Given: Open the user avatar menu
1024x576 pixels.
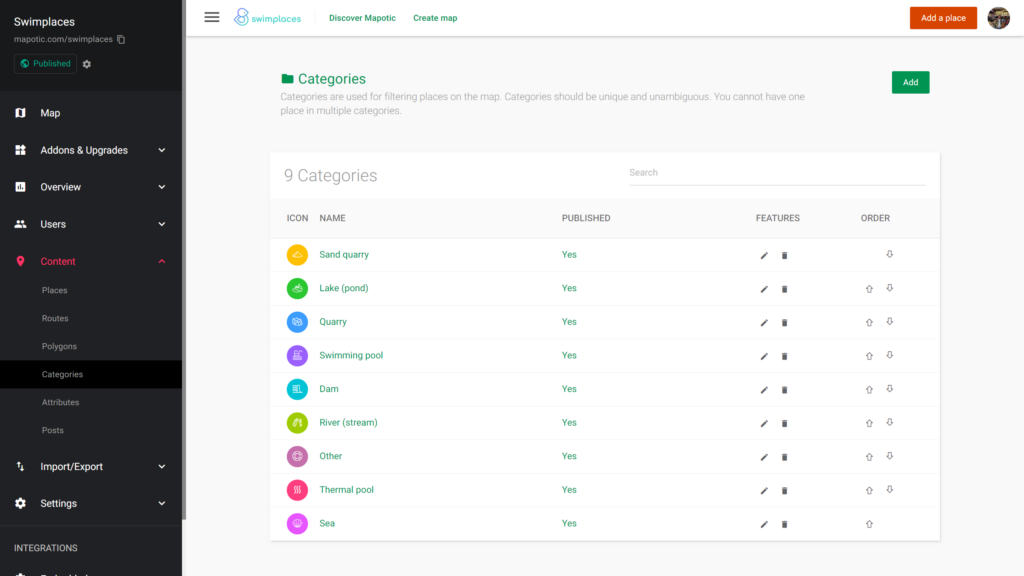Looking at the screenshot, I should pyautogui.click(x=999, y=18).
